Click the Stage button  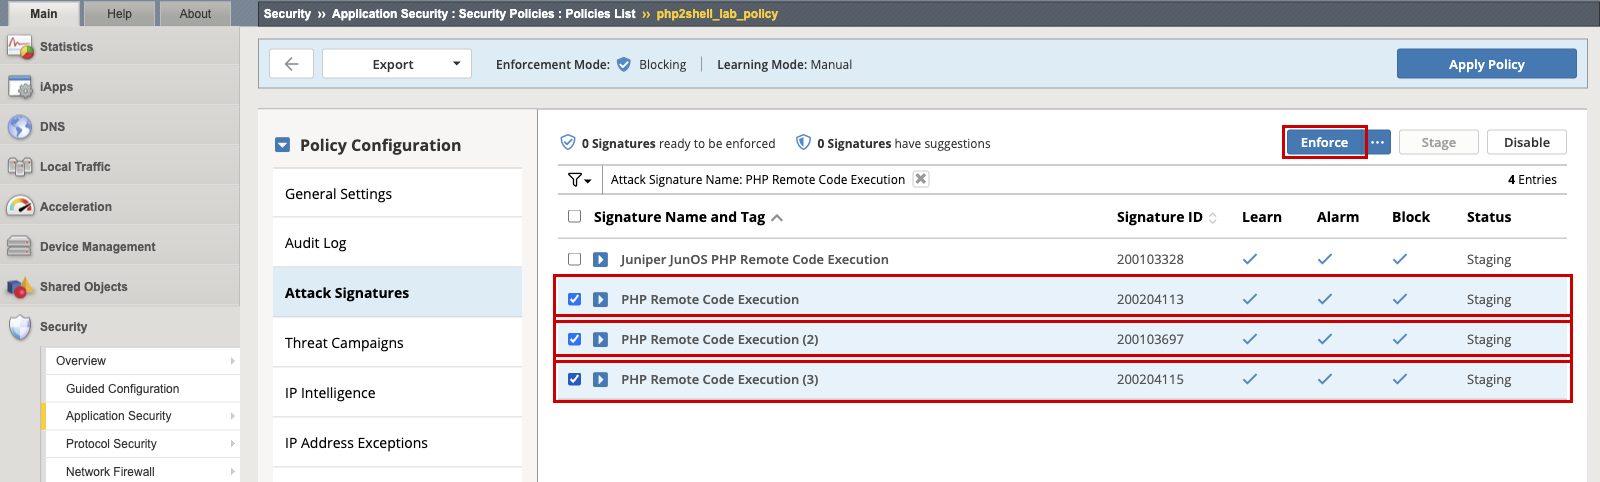click(1438, 142)
